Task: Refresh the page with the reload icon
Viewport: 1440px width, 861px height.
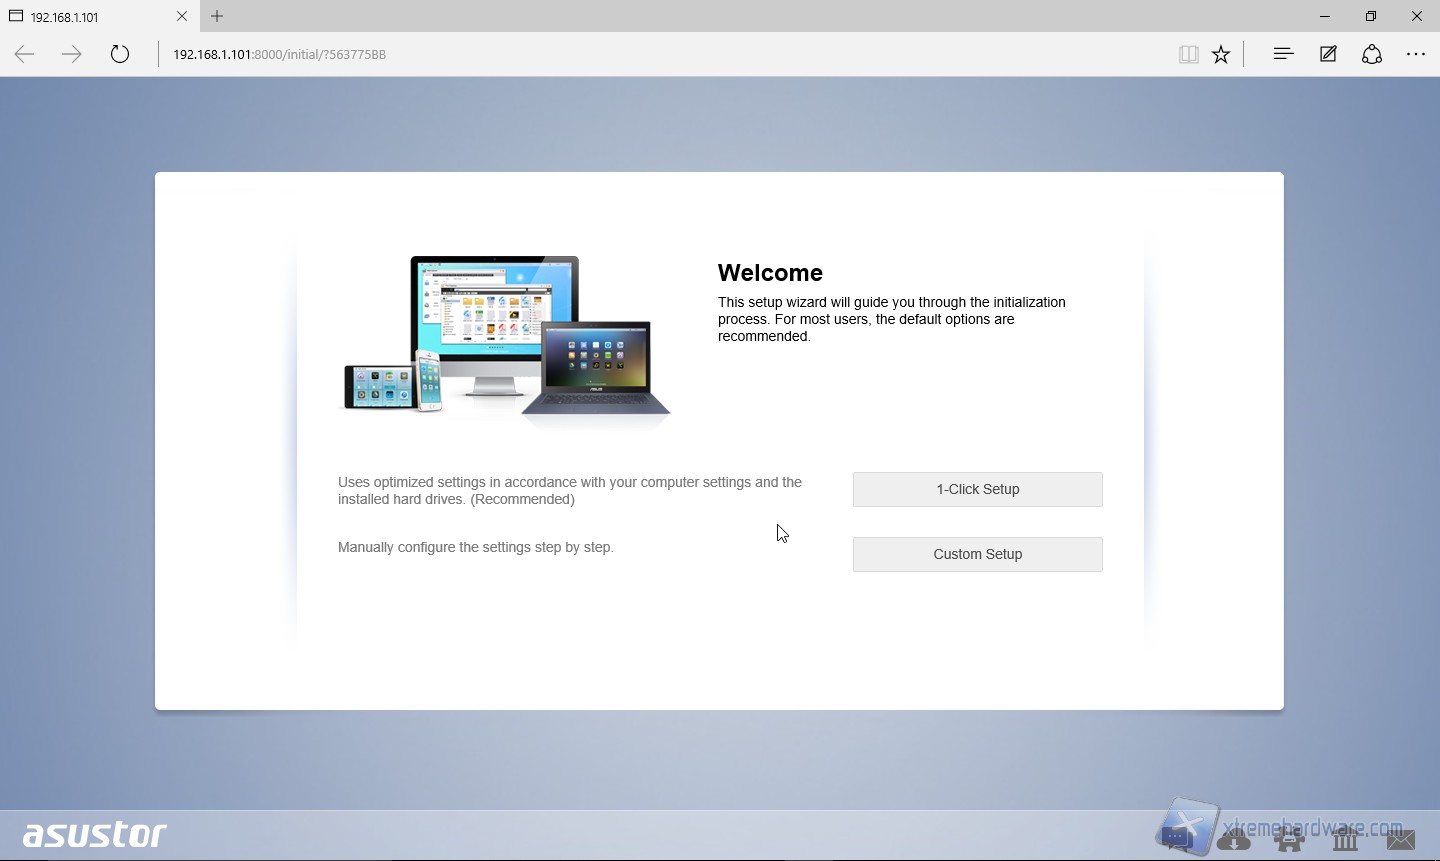Action: tap(120, 54)
